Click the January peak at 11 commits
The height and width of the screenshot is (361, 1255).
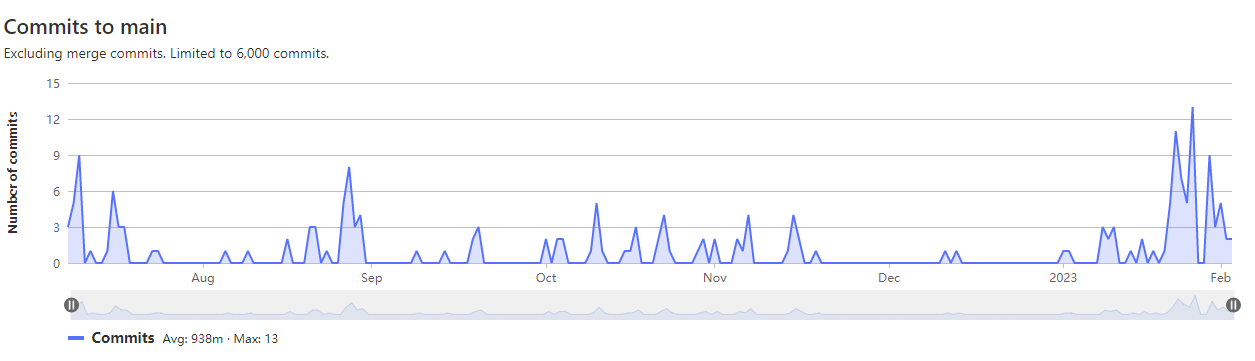coord(1175,131)
